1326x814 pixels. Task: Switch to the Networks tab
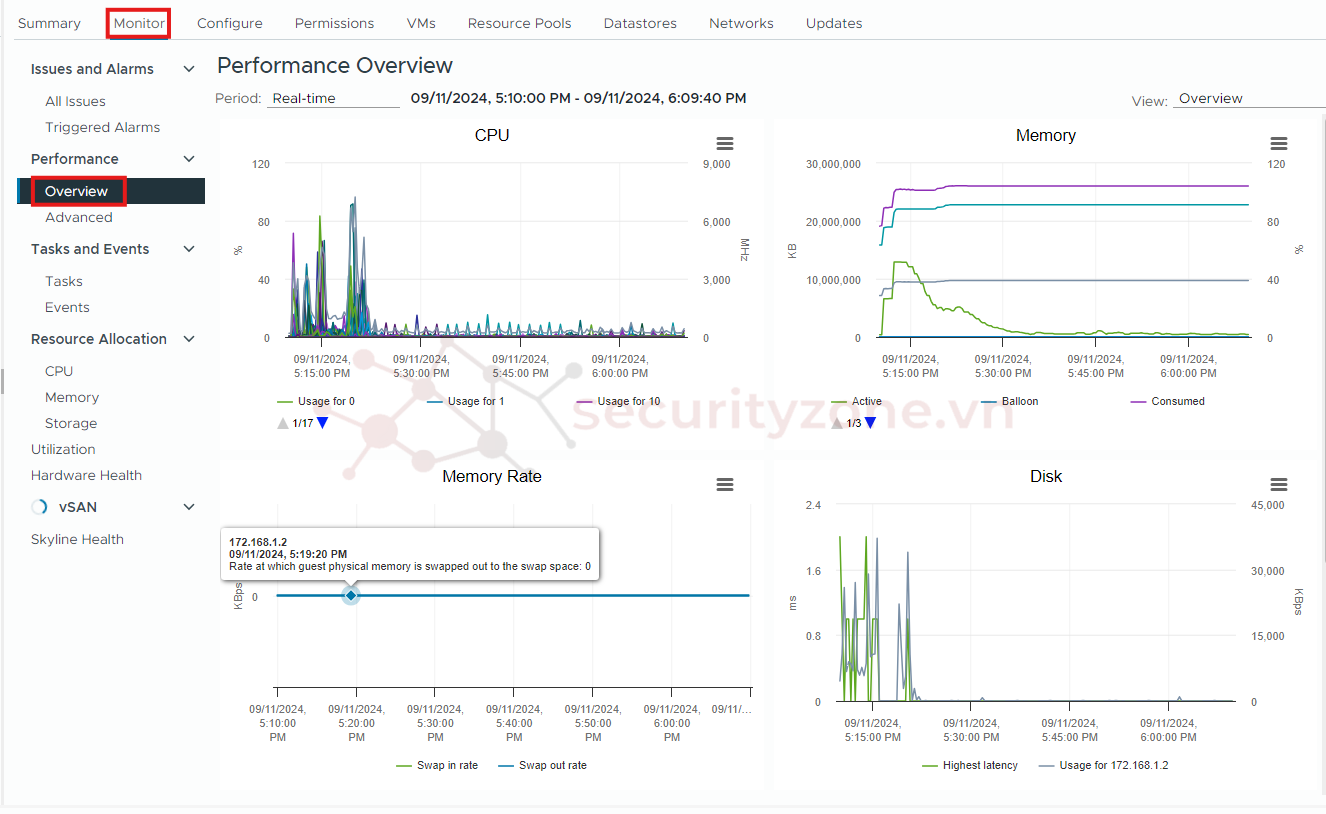tap(741, 23)
